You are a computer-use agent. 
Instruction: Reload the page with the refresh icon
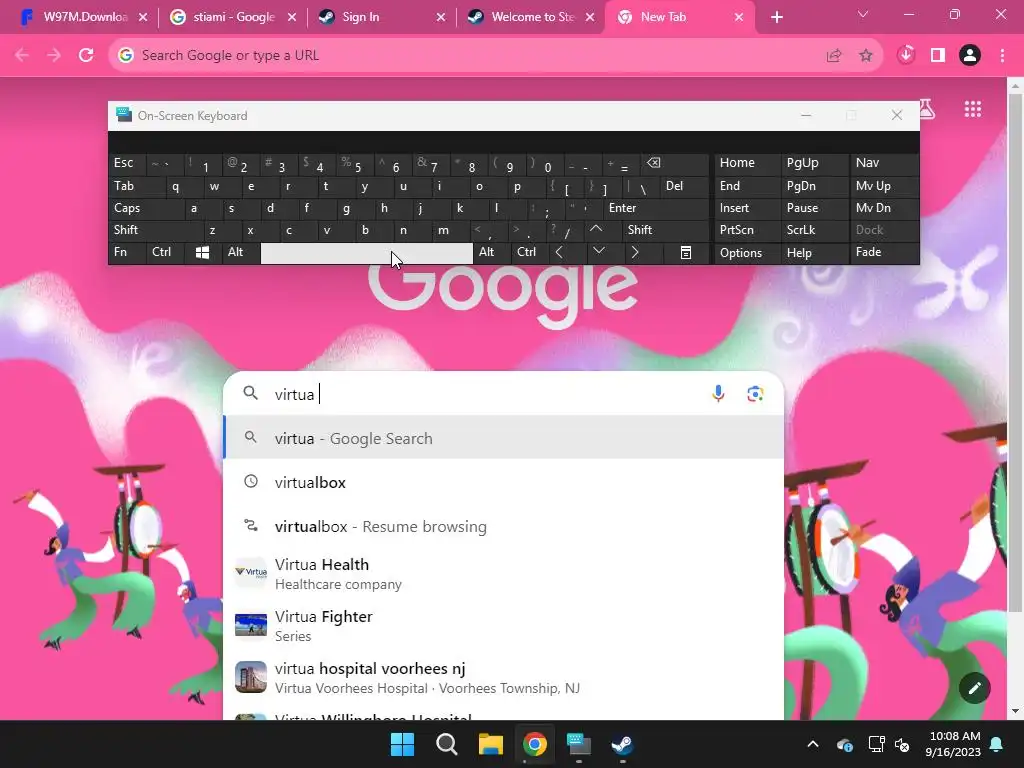point(86,56)
